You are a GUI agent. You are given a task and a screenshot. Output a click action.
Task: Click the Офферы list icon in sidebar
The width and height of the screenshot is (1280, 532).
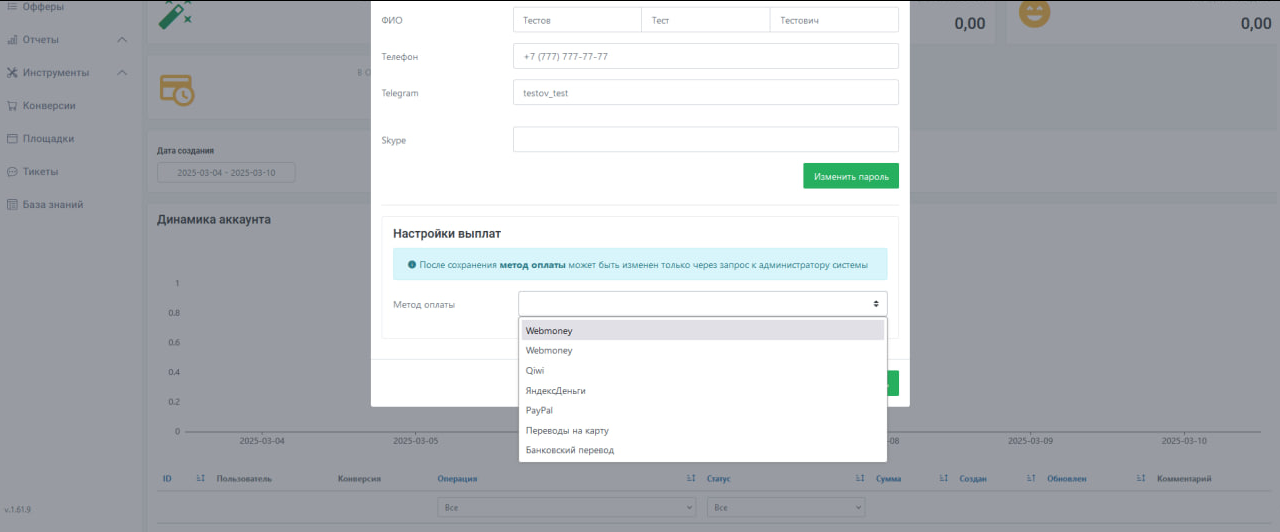(x=12, y=7)
